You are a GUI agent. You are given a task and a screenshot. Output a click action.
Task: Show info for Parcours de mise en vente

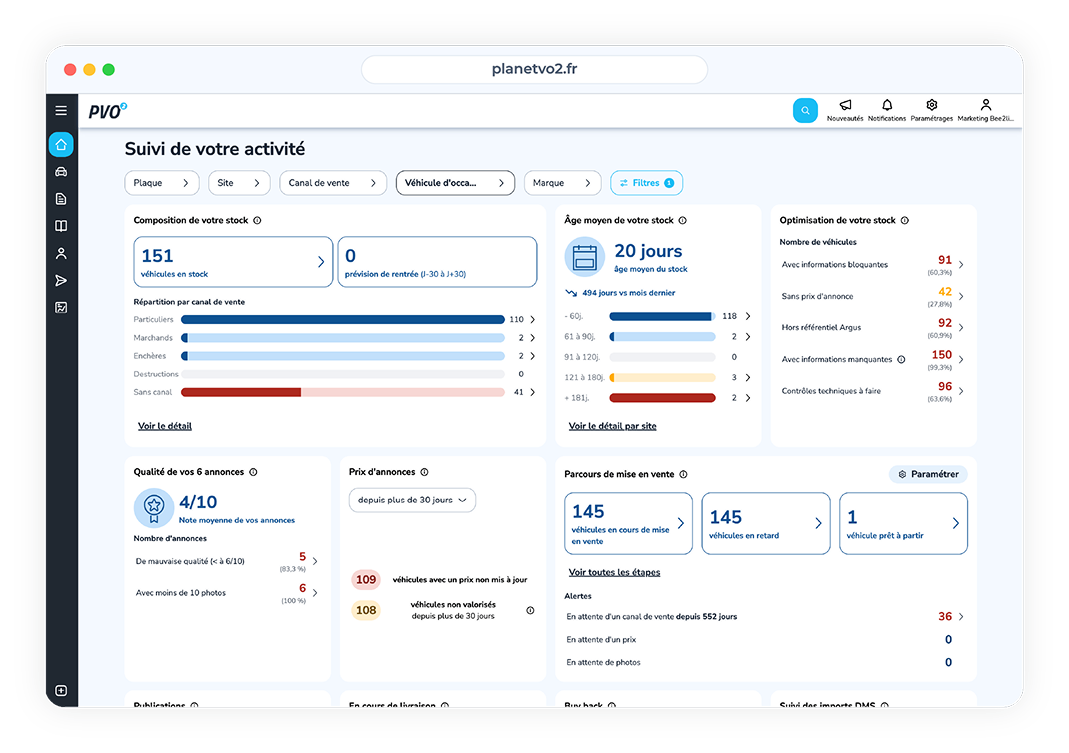pos(683,474)
